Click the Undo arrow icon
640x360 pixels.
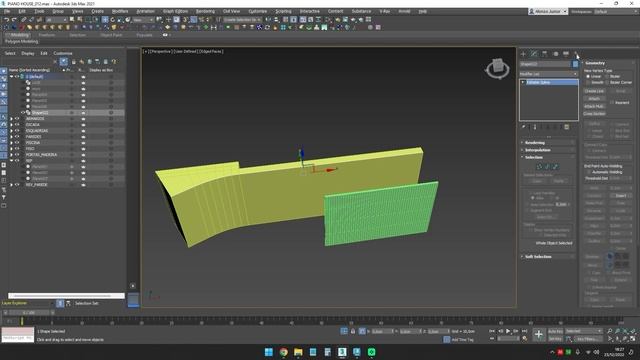[6, 20]
